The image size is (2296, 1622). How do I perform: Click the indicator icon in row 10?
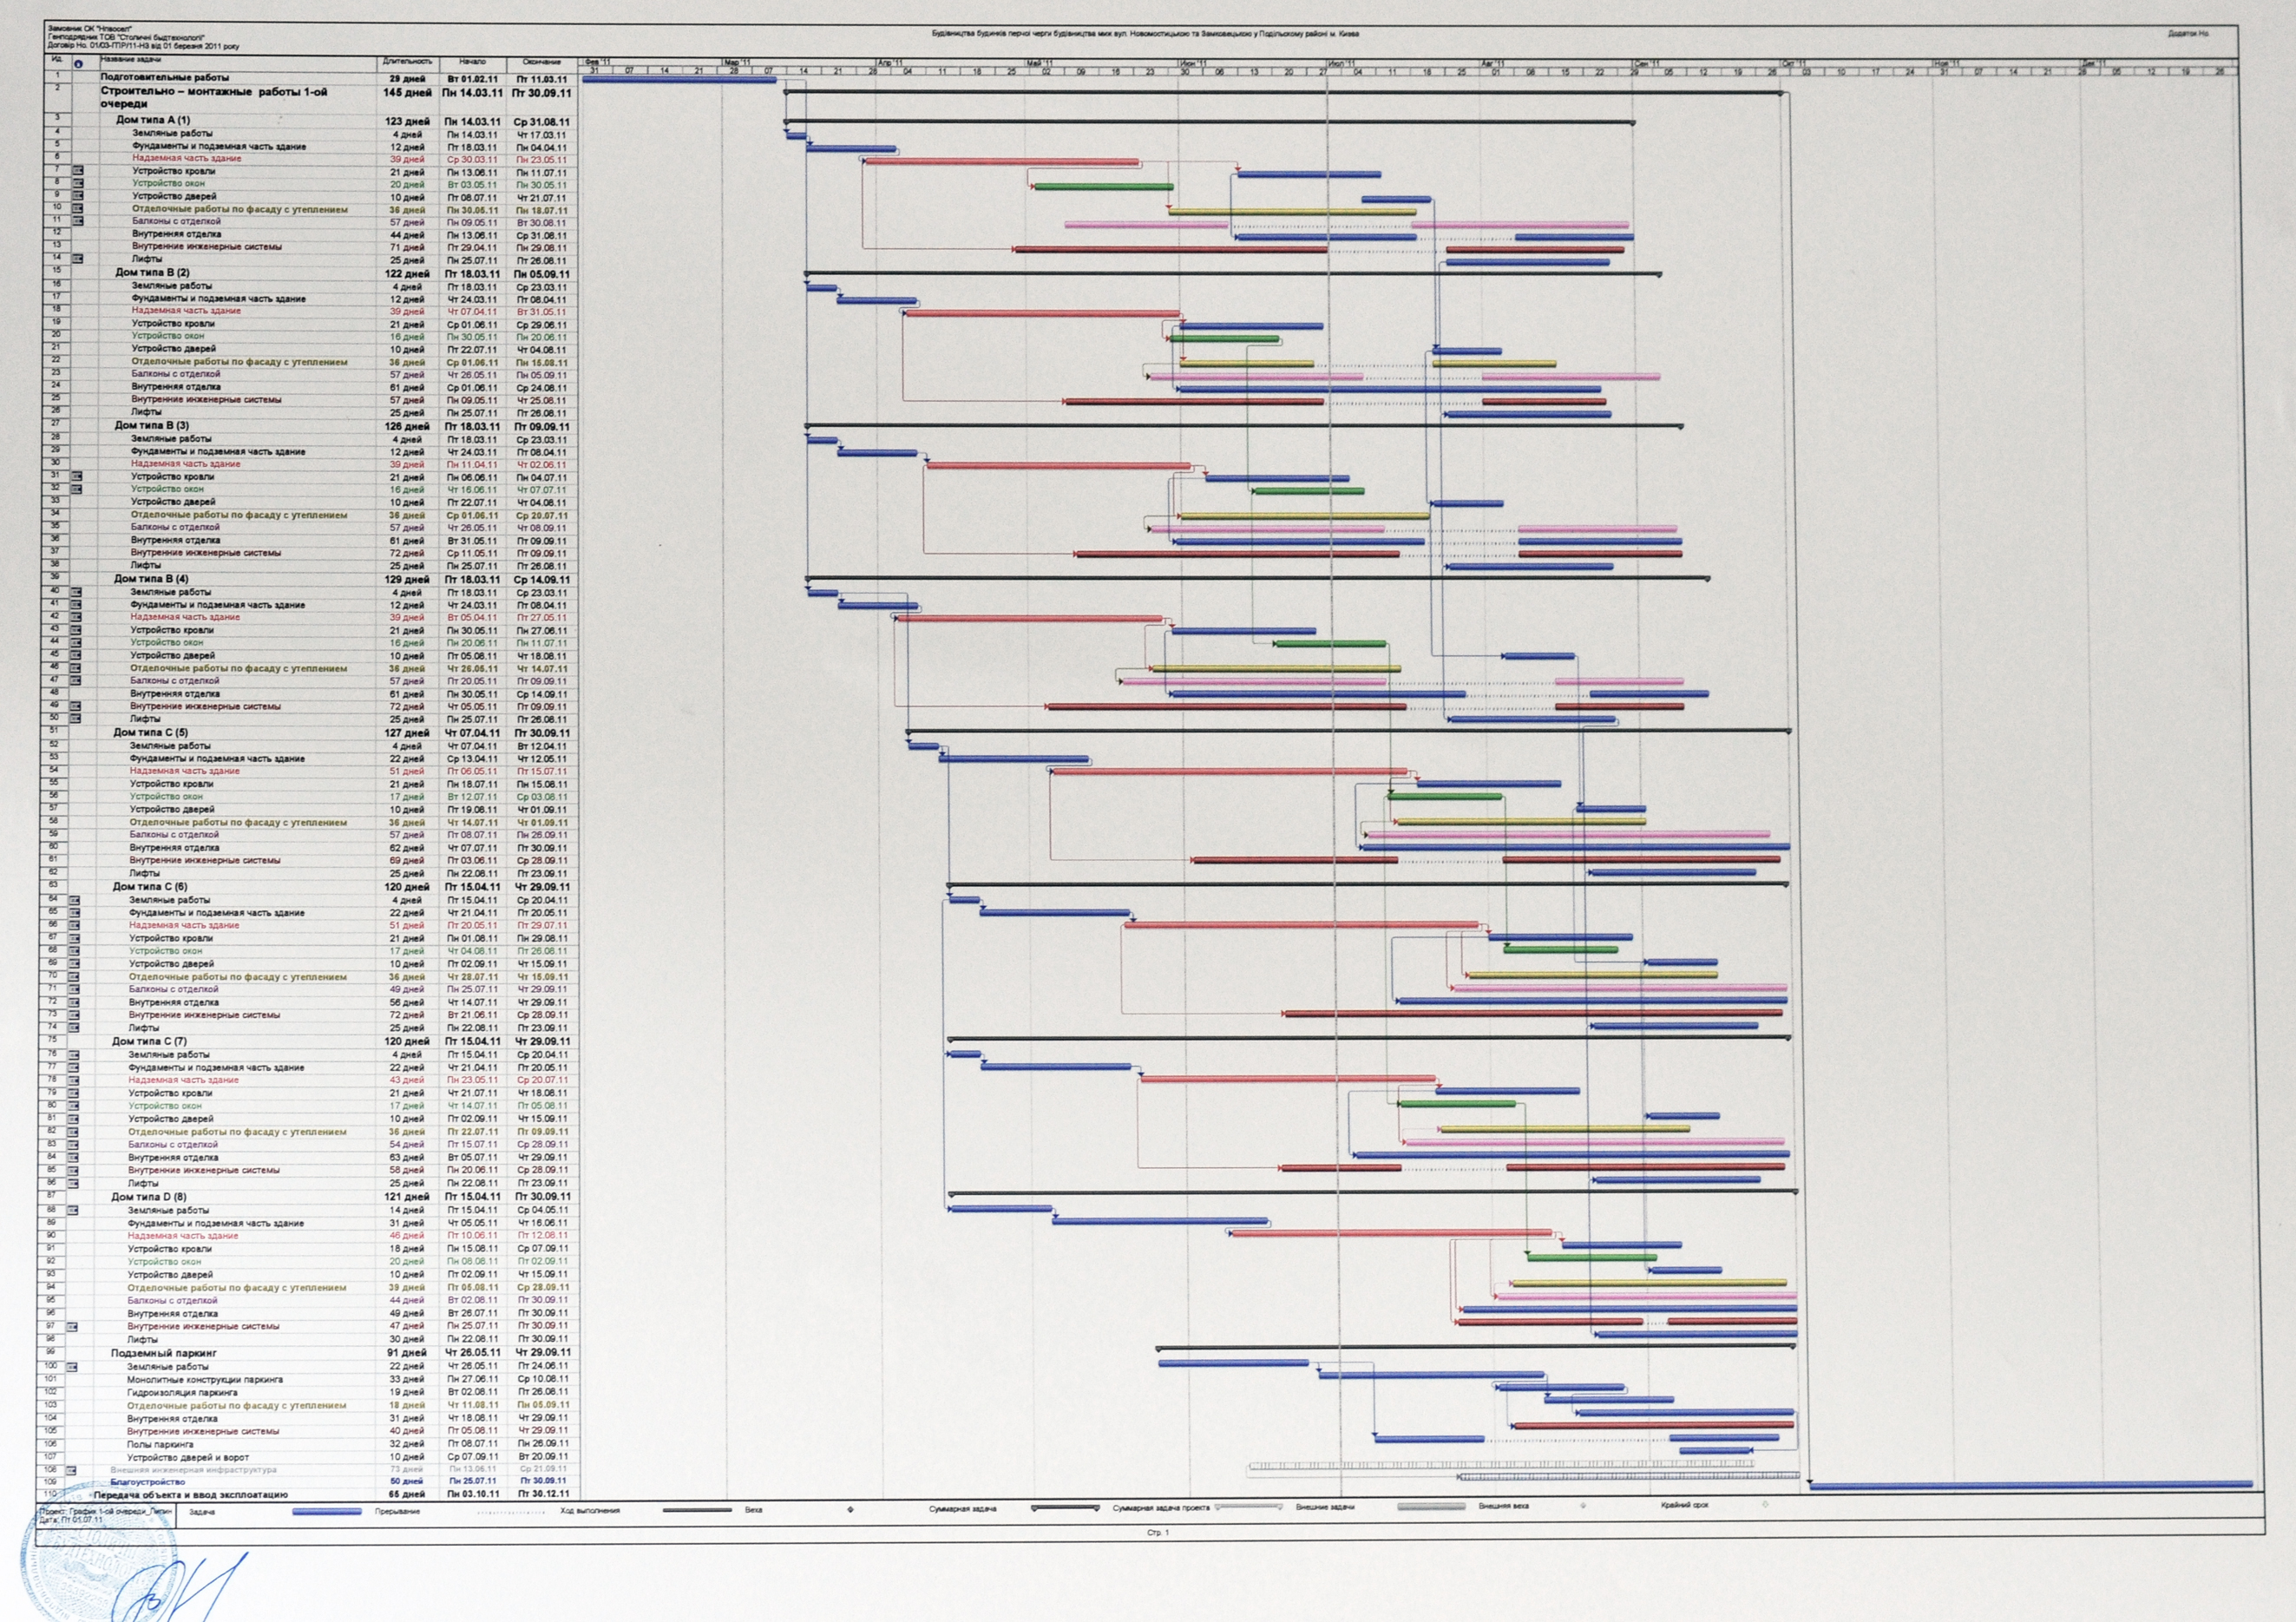pos(79,209)
